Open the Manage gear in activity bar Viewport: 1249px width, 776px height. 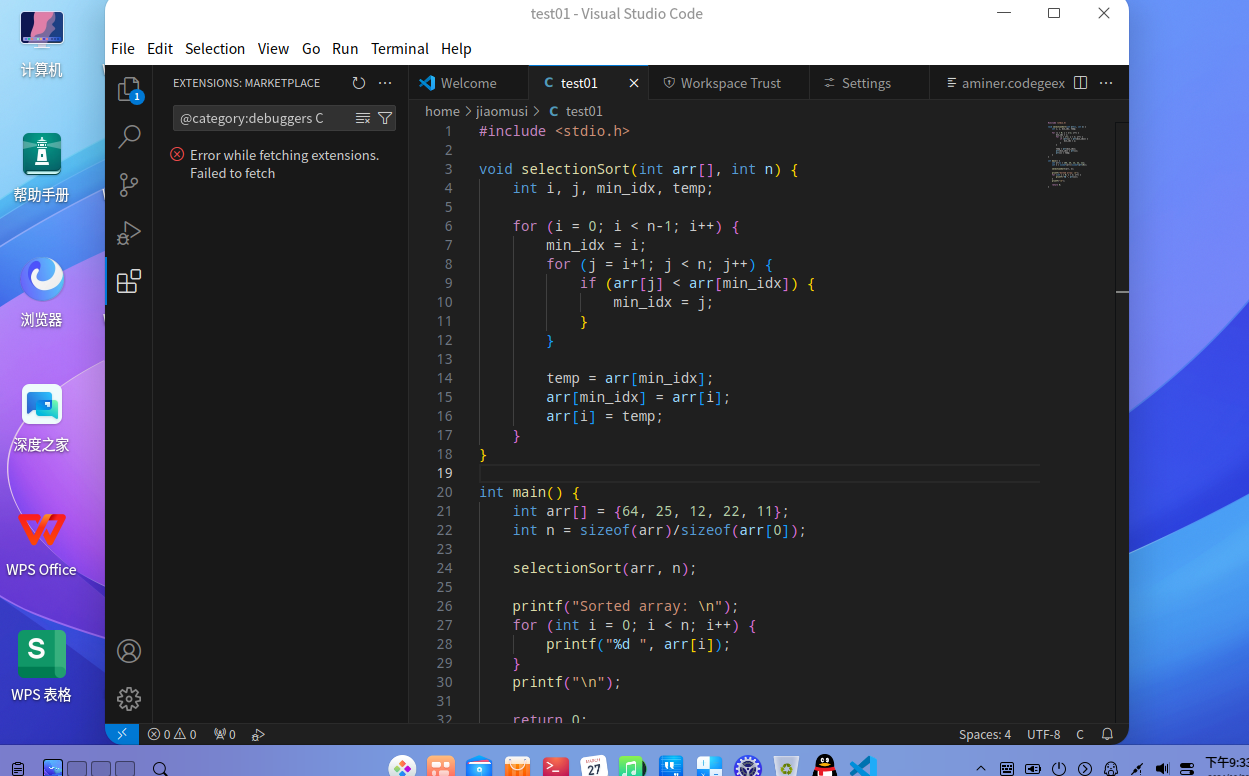pyautogui.click(x=129, y=699)
